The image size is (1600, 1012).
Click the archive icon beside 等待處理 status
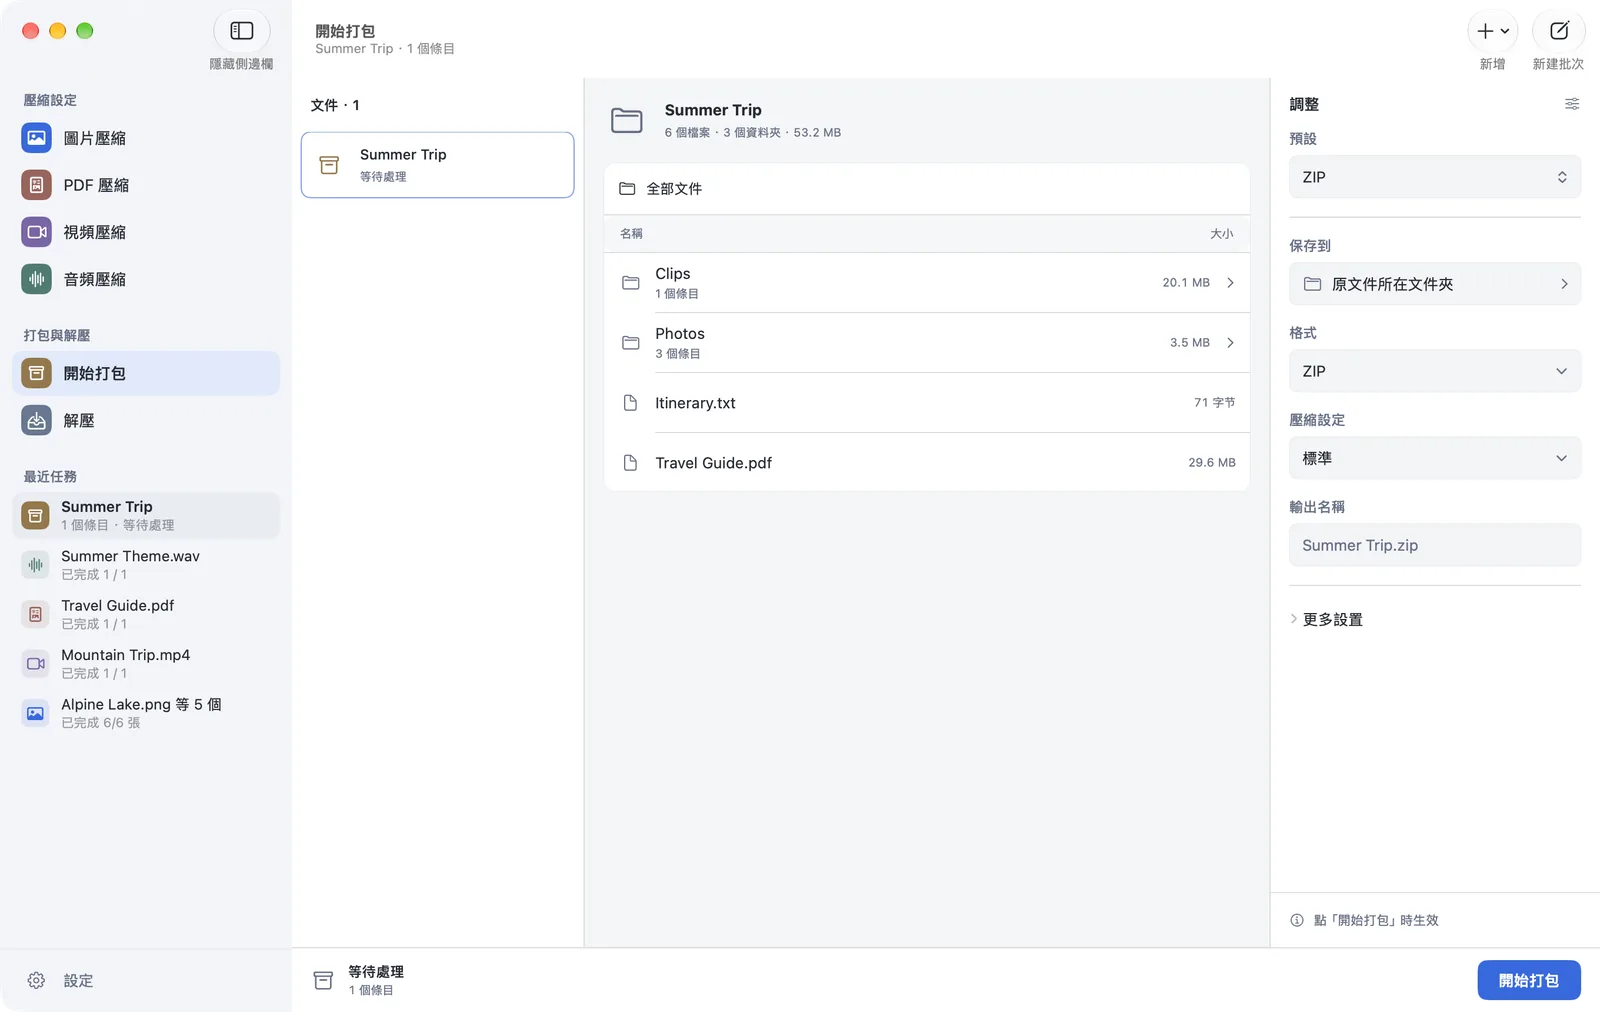click(323, 980)
